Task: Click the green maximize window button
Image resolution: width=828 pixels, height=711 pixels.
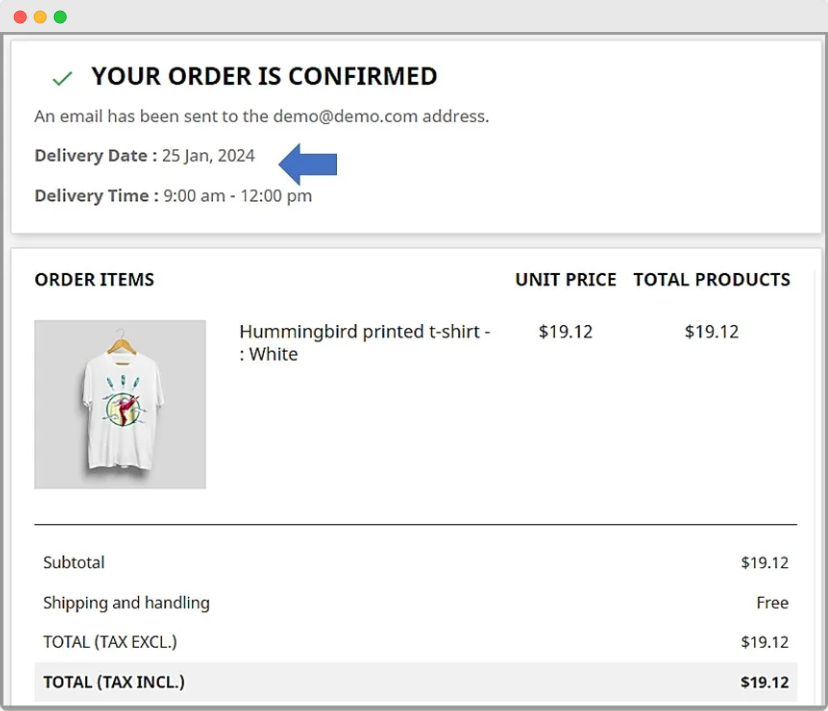Action: (x=60, y=17)
